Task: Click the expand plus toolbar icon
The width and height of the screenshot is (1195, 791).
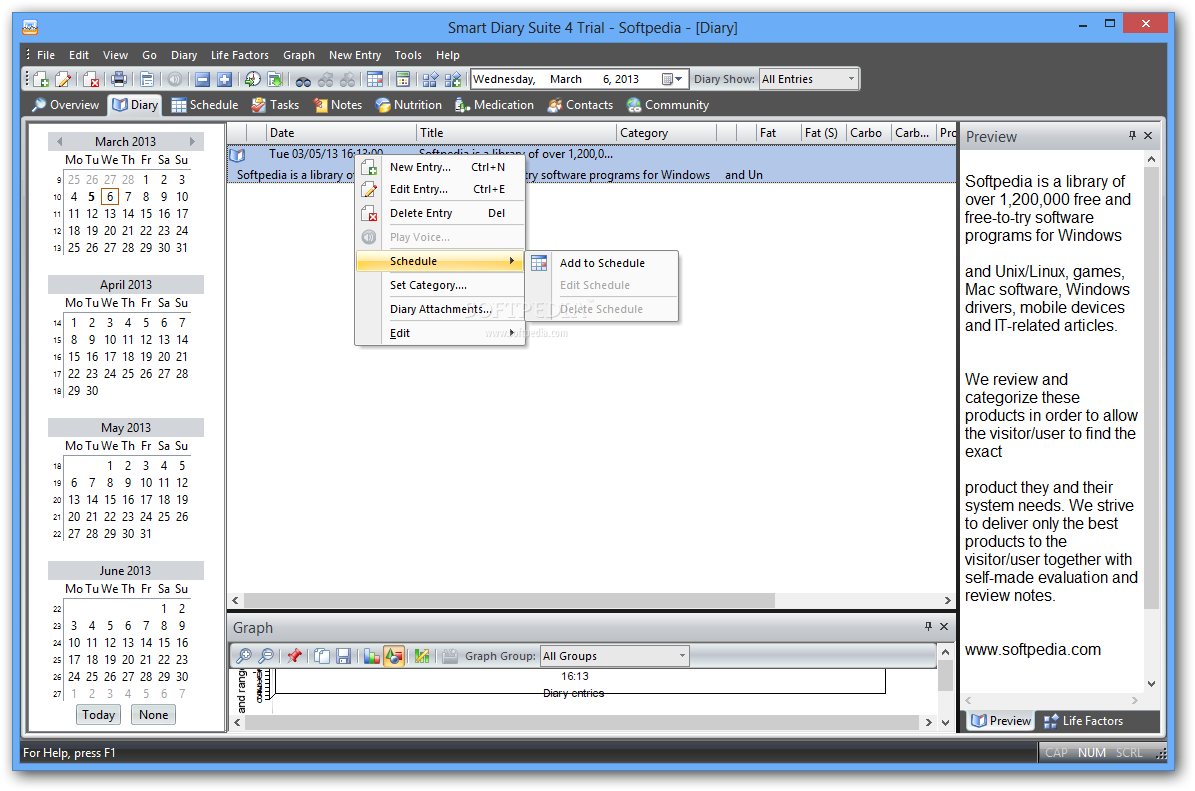Action: point(225,79)
